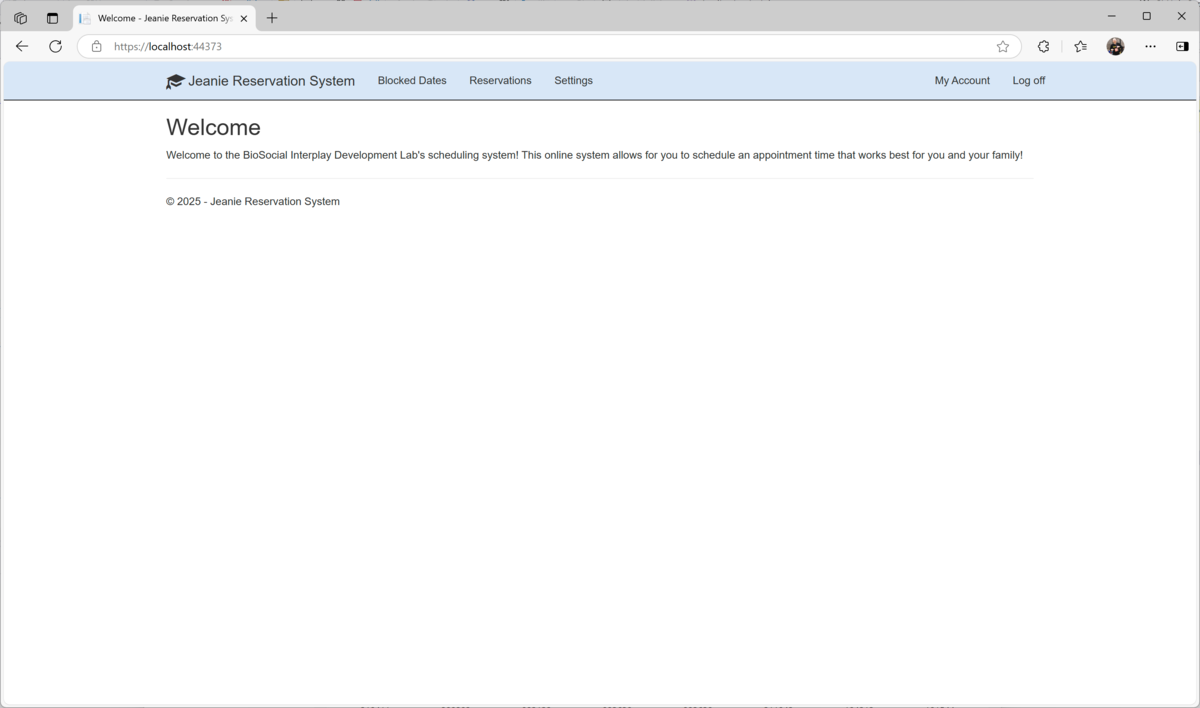The height and width of the screenshot is (708, 1200).
Task: Close the Welcome browser tab
Action: click(x=243, y=18)
